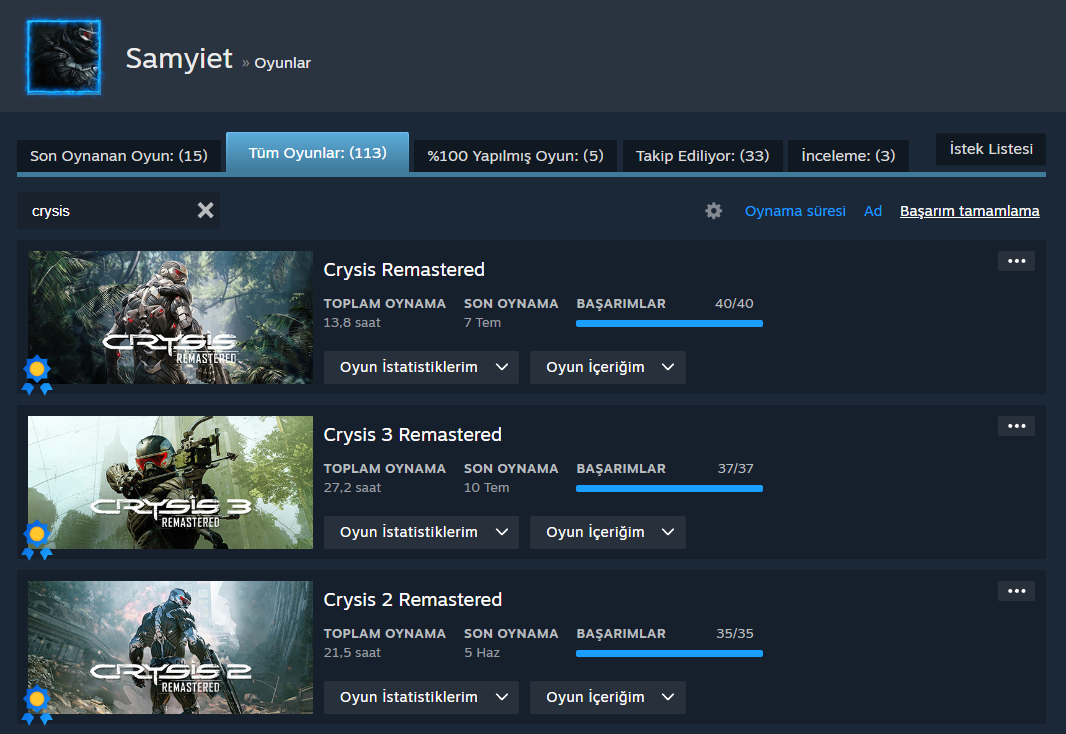Image resolution: width=1066 pixels, height=734 pixels.
Task: Switch to Takip Ediliyor tab
Action: pos(702,156)
